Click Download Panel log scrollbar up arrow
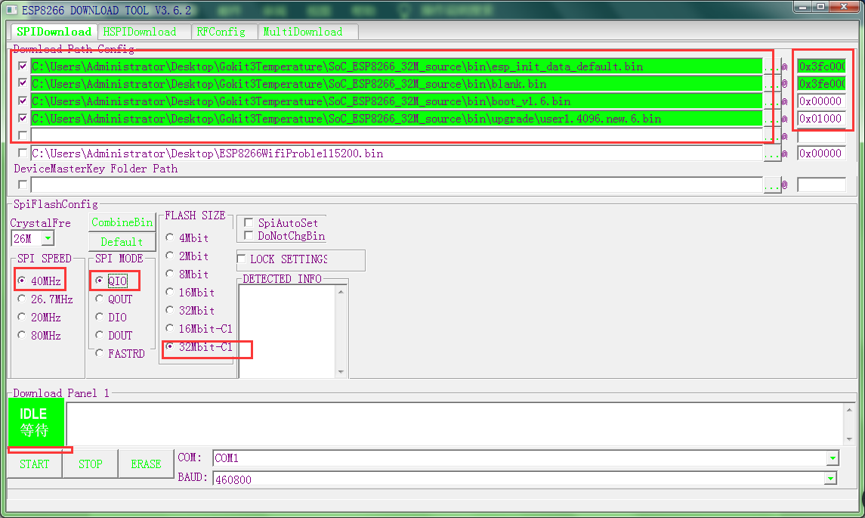Viewport: 865px width, 518px height. (850, 410)
